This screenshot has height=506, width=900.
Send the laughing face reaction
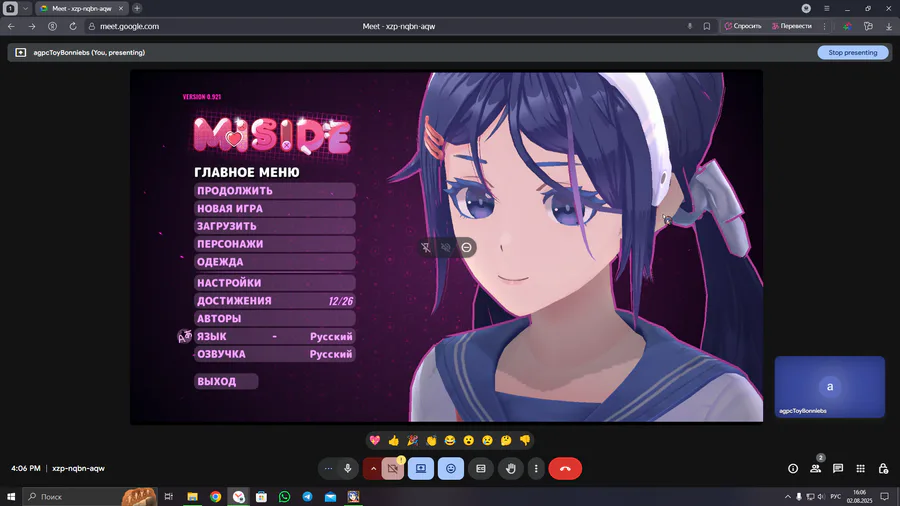(450, 440)
